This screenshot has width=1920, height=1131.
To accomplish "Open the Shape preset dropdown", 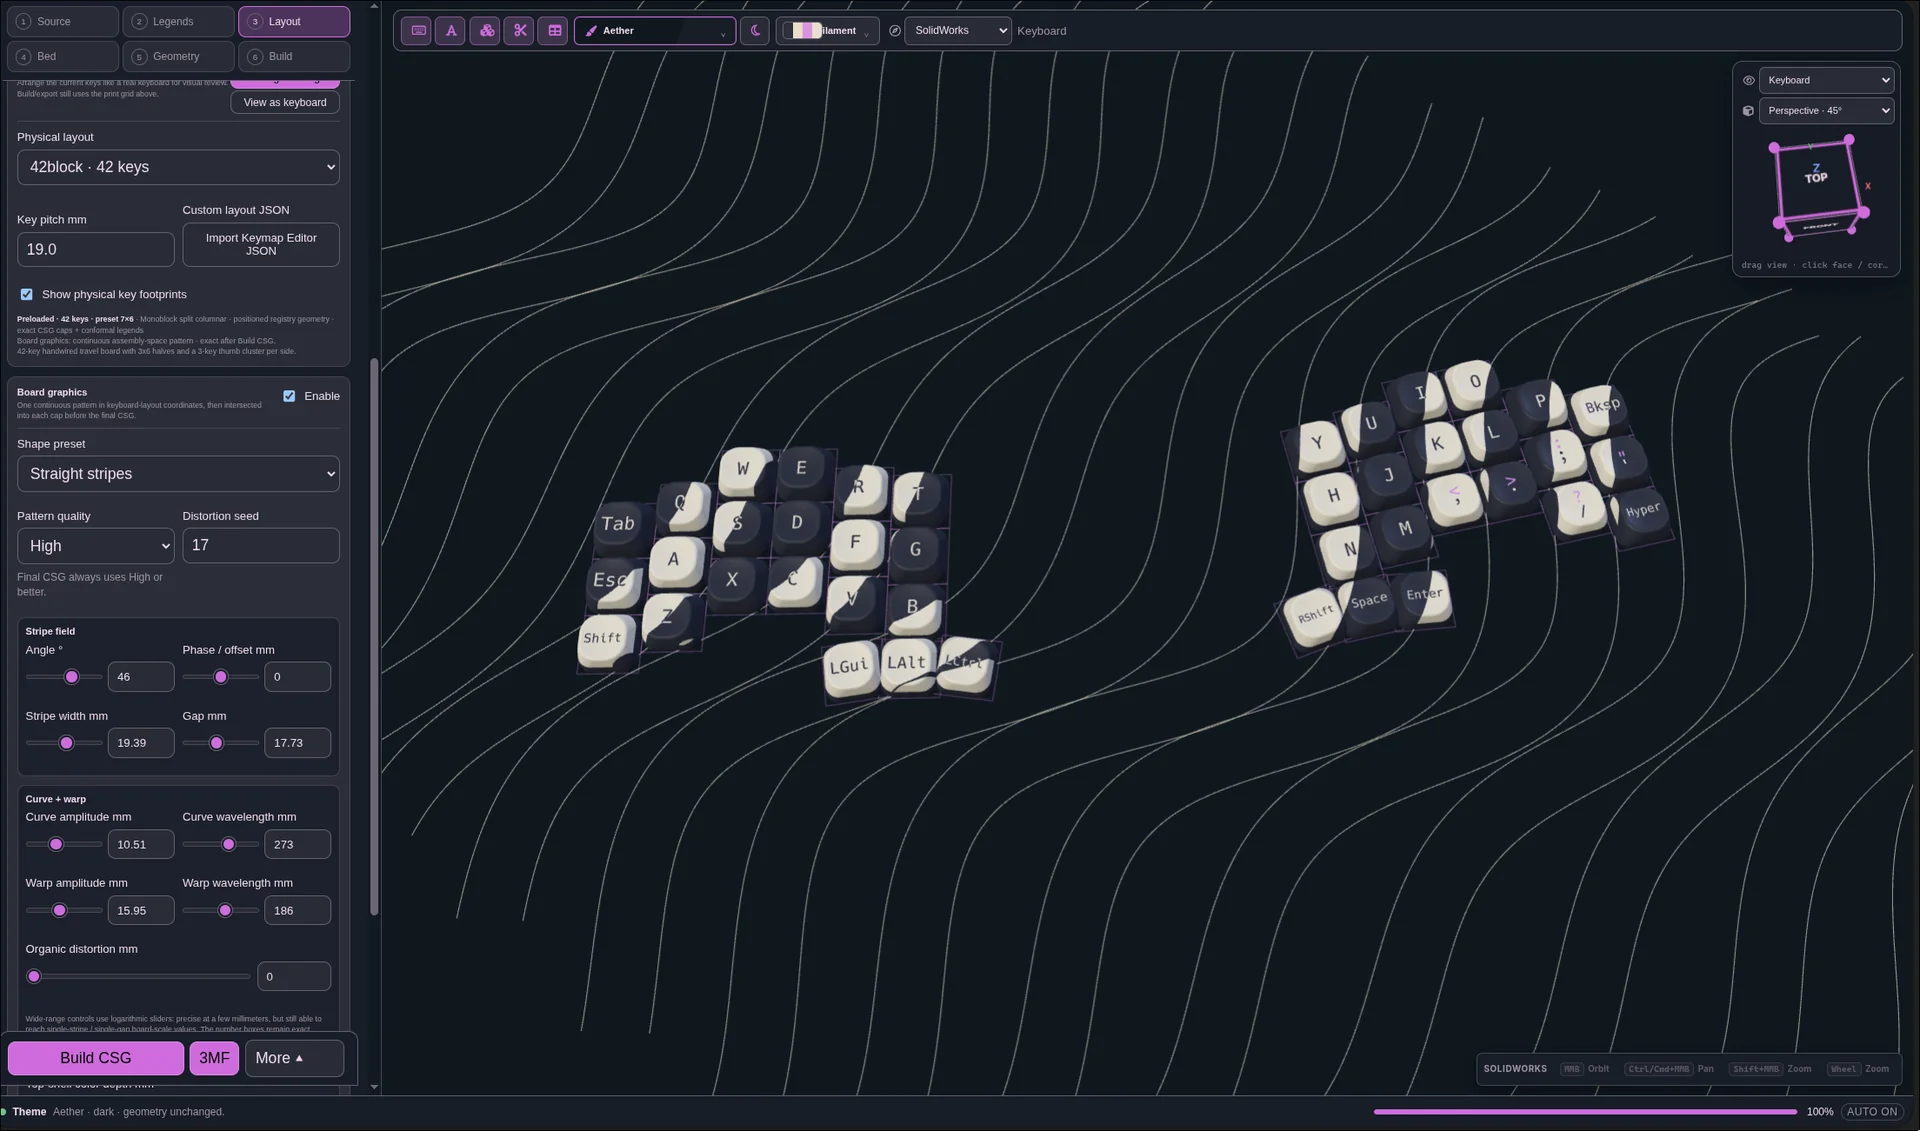I will [178, 474].
